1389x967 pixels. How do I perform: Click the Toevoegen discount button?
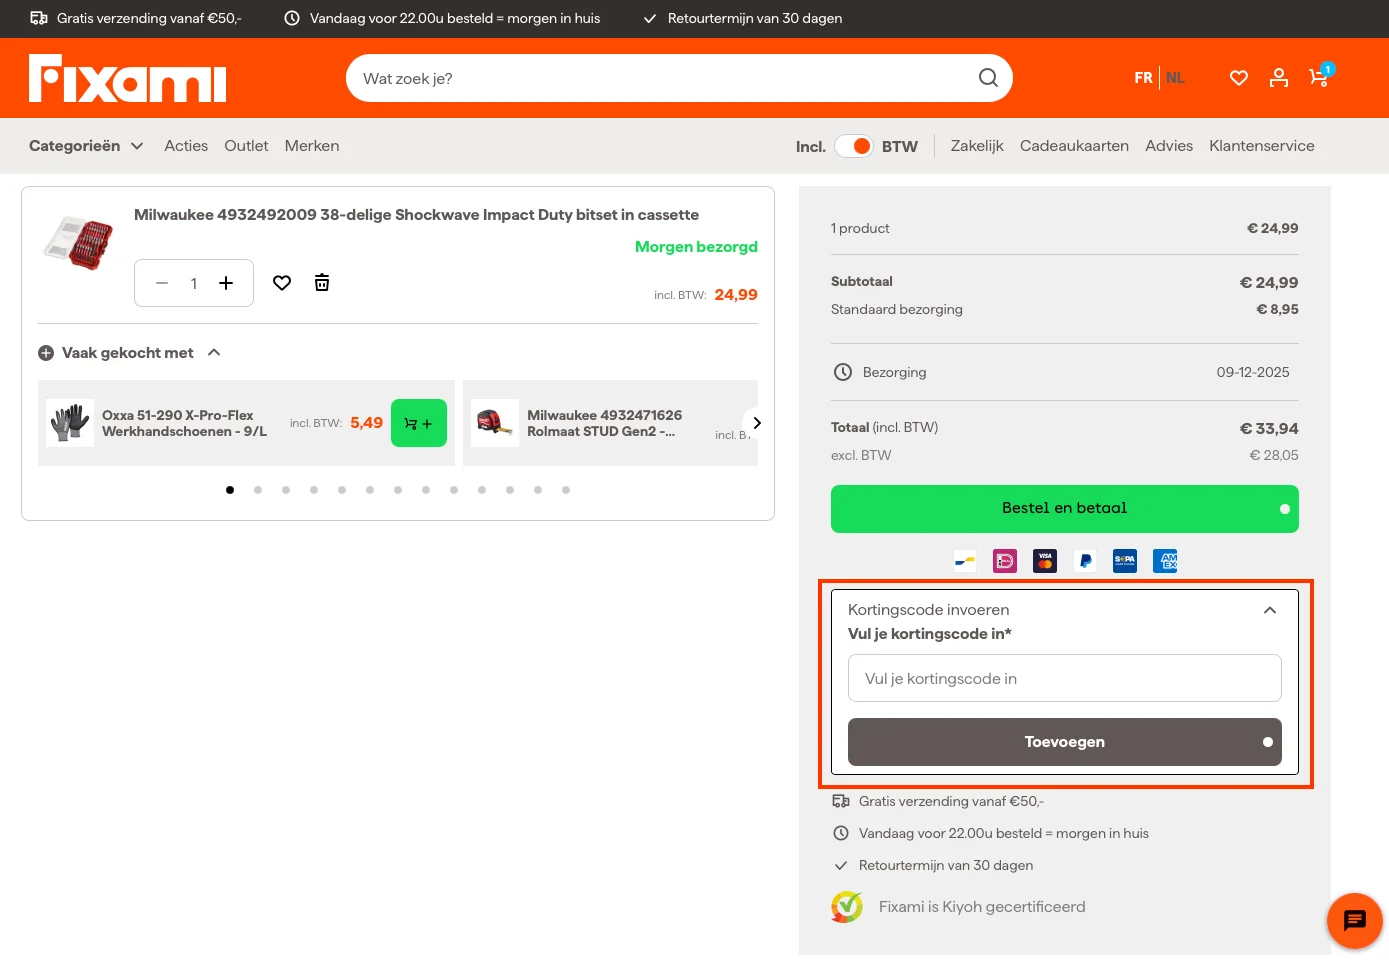(1064, 742)
